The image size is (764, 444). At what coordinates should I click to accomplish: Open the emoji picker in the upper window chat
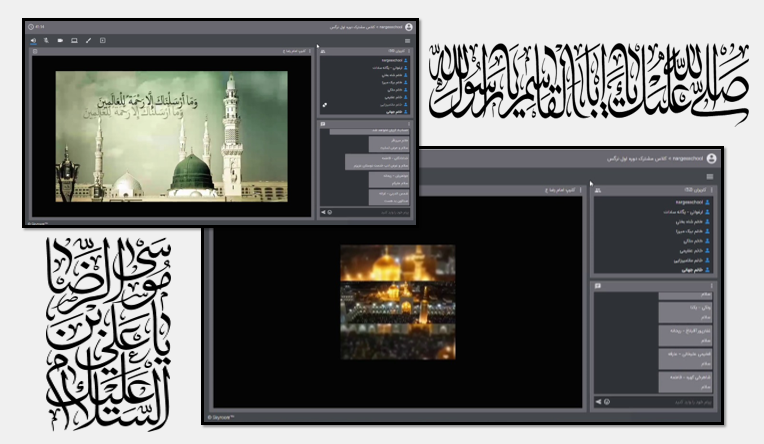330,212
